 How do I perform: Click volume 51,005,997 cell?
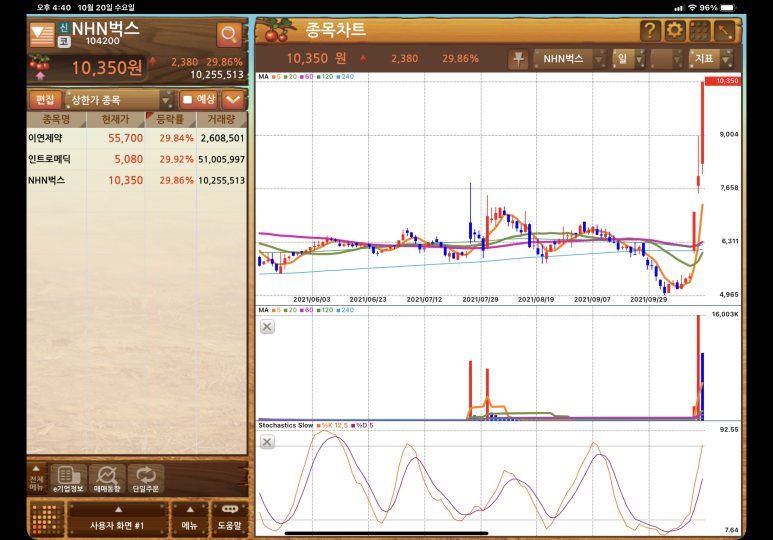(x=221, y=159)
